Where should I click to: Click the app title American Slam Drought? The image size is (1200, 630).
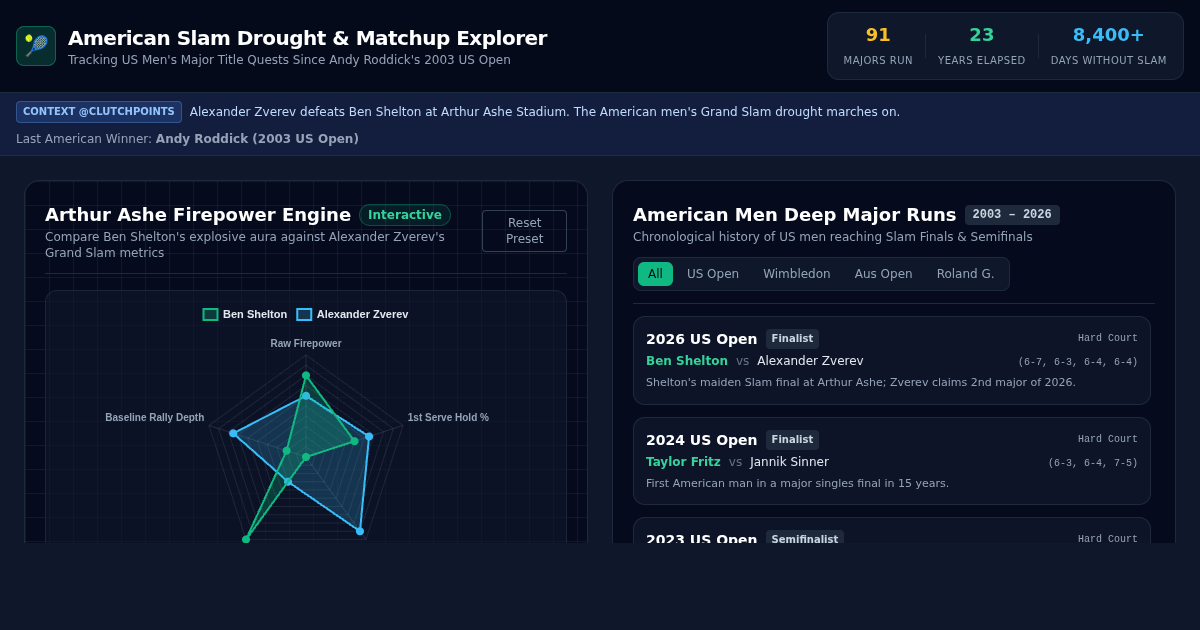(x=308, y=38)
